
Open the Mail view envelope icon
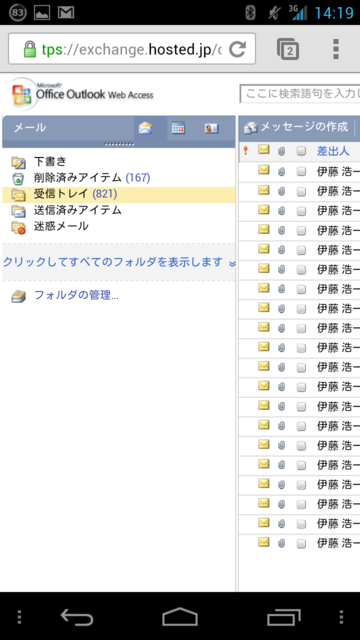pyautogui.click(x=145, y=128)
